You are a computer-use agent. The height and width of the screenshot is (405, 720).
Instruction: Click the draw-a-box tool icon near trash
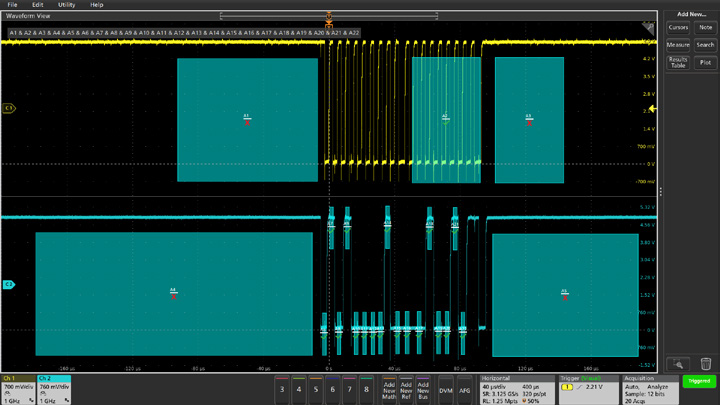coord(678,364)
